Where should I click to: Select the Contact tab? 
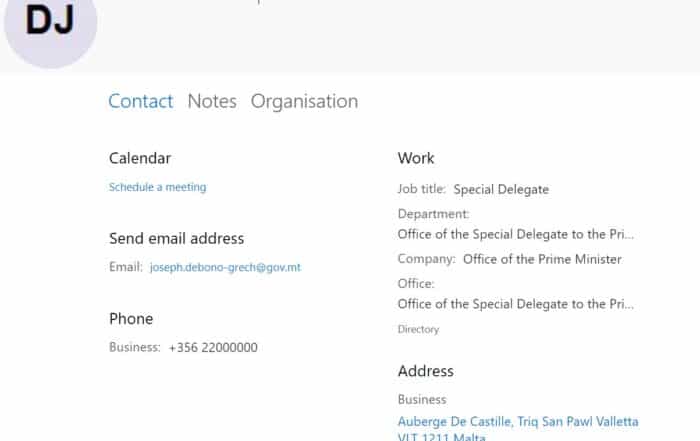140,101
